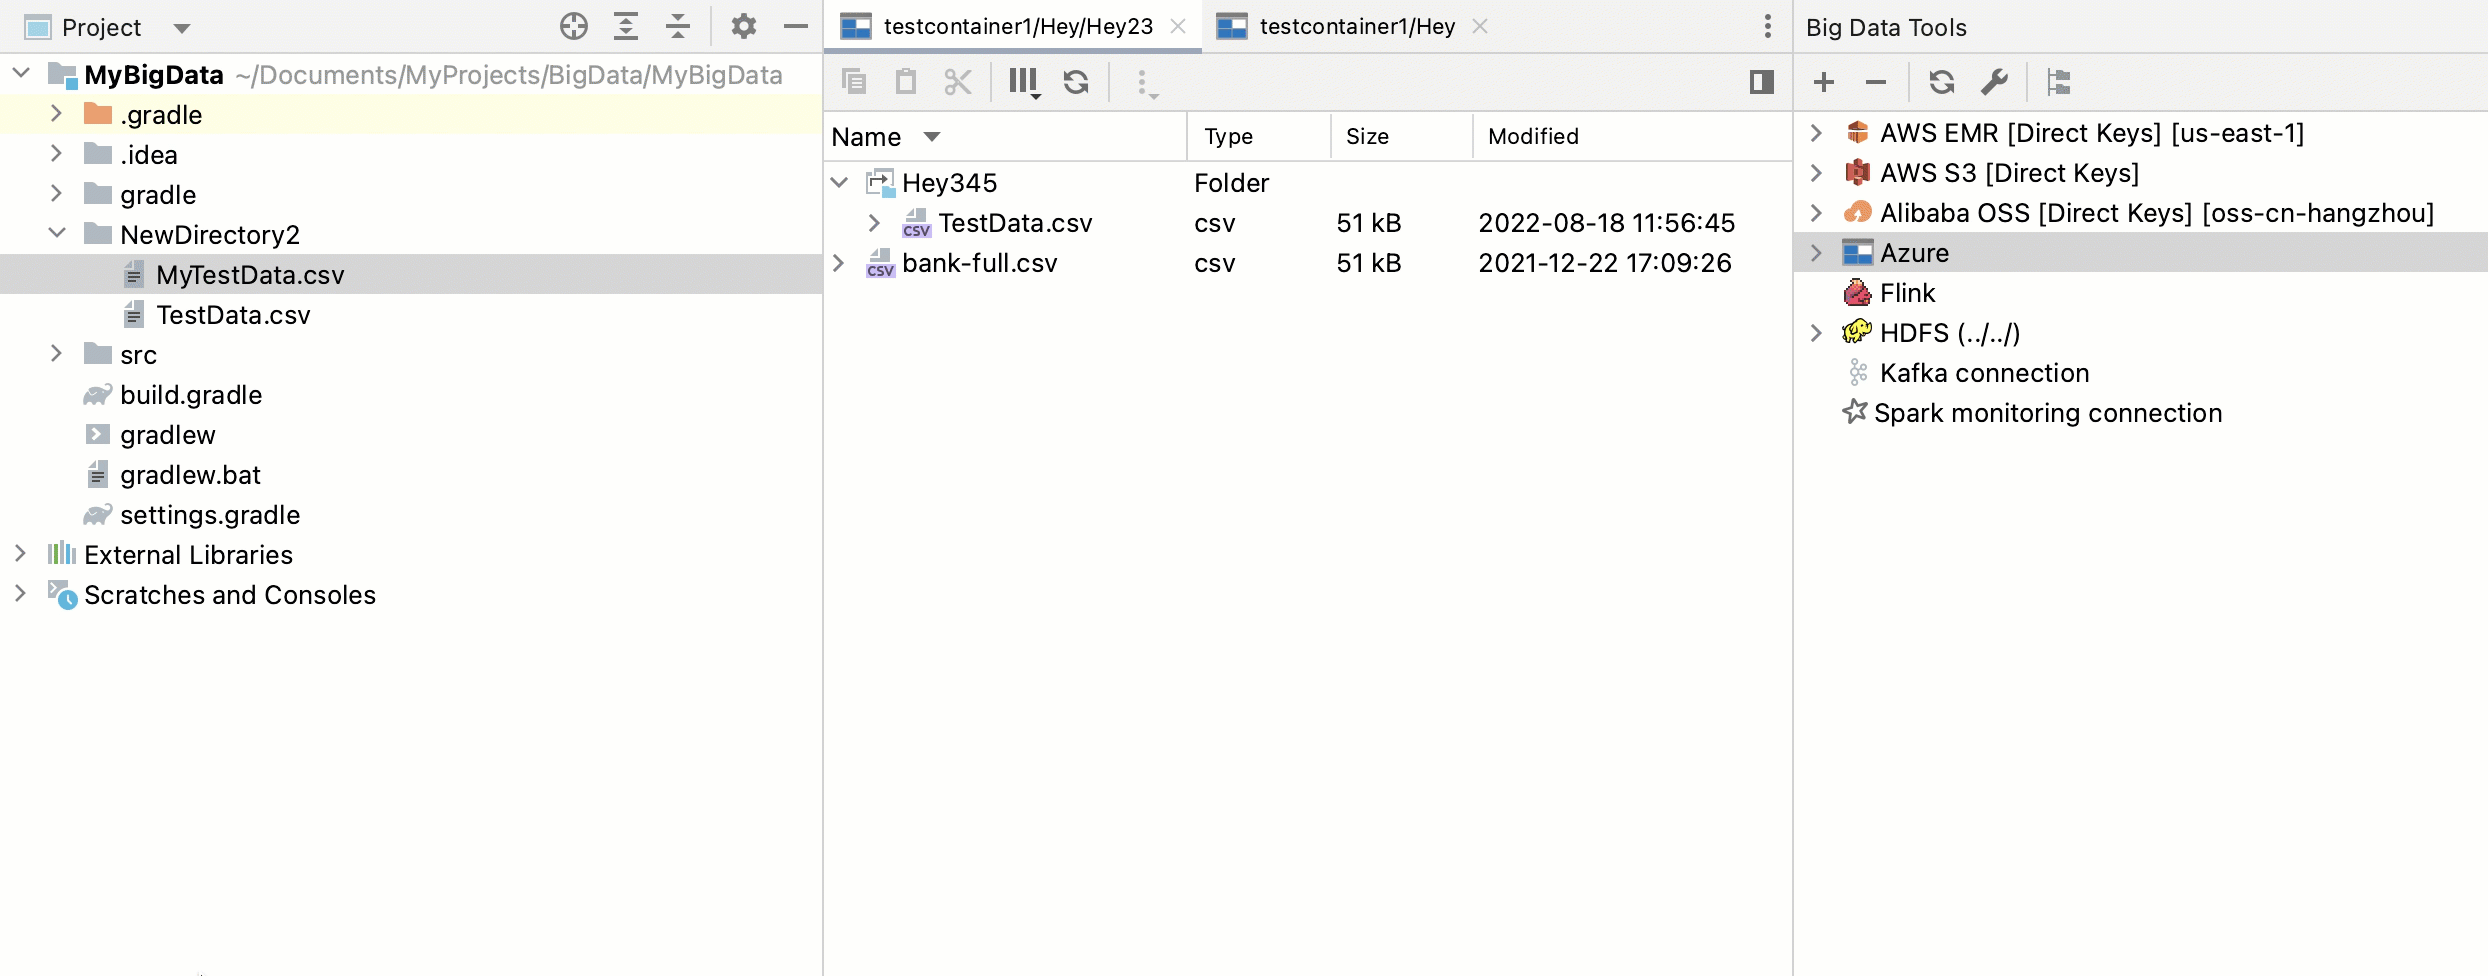Select opened file with the crosshair icon
The image size is (2488, 976).
(574, 27)
